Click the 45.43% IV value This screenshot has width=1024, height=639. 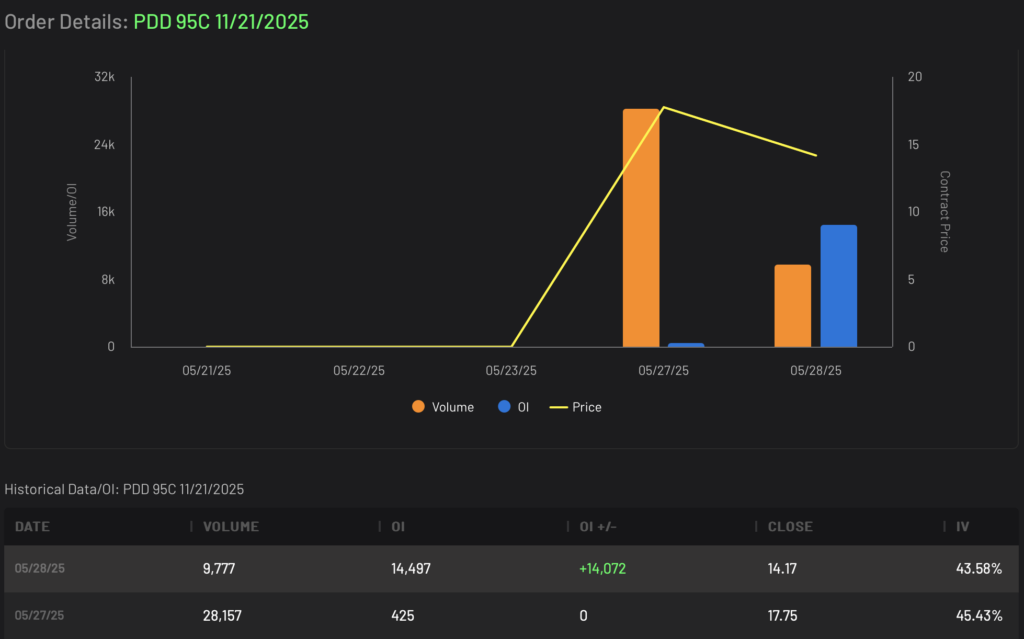tap(978, 615)
